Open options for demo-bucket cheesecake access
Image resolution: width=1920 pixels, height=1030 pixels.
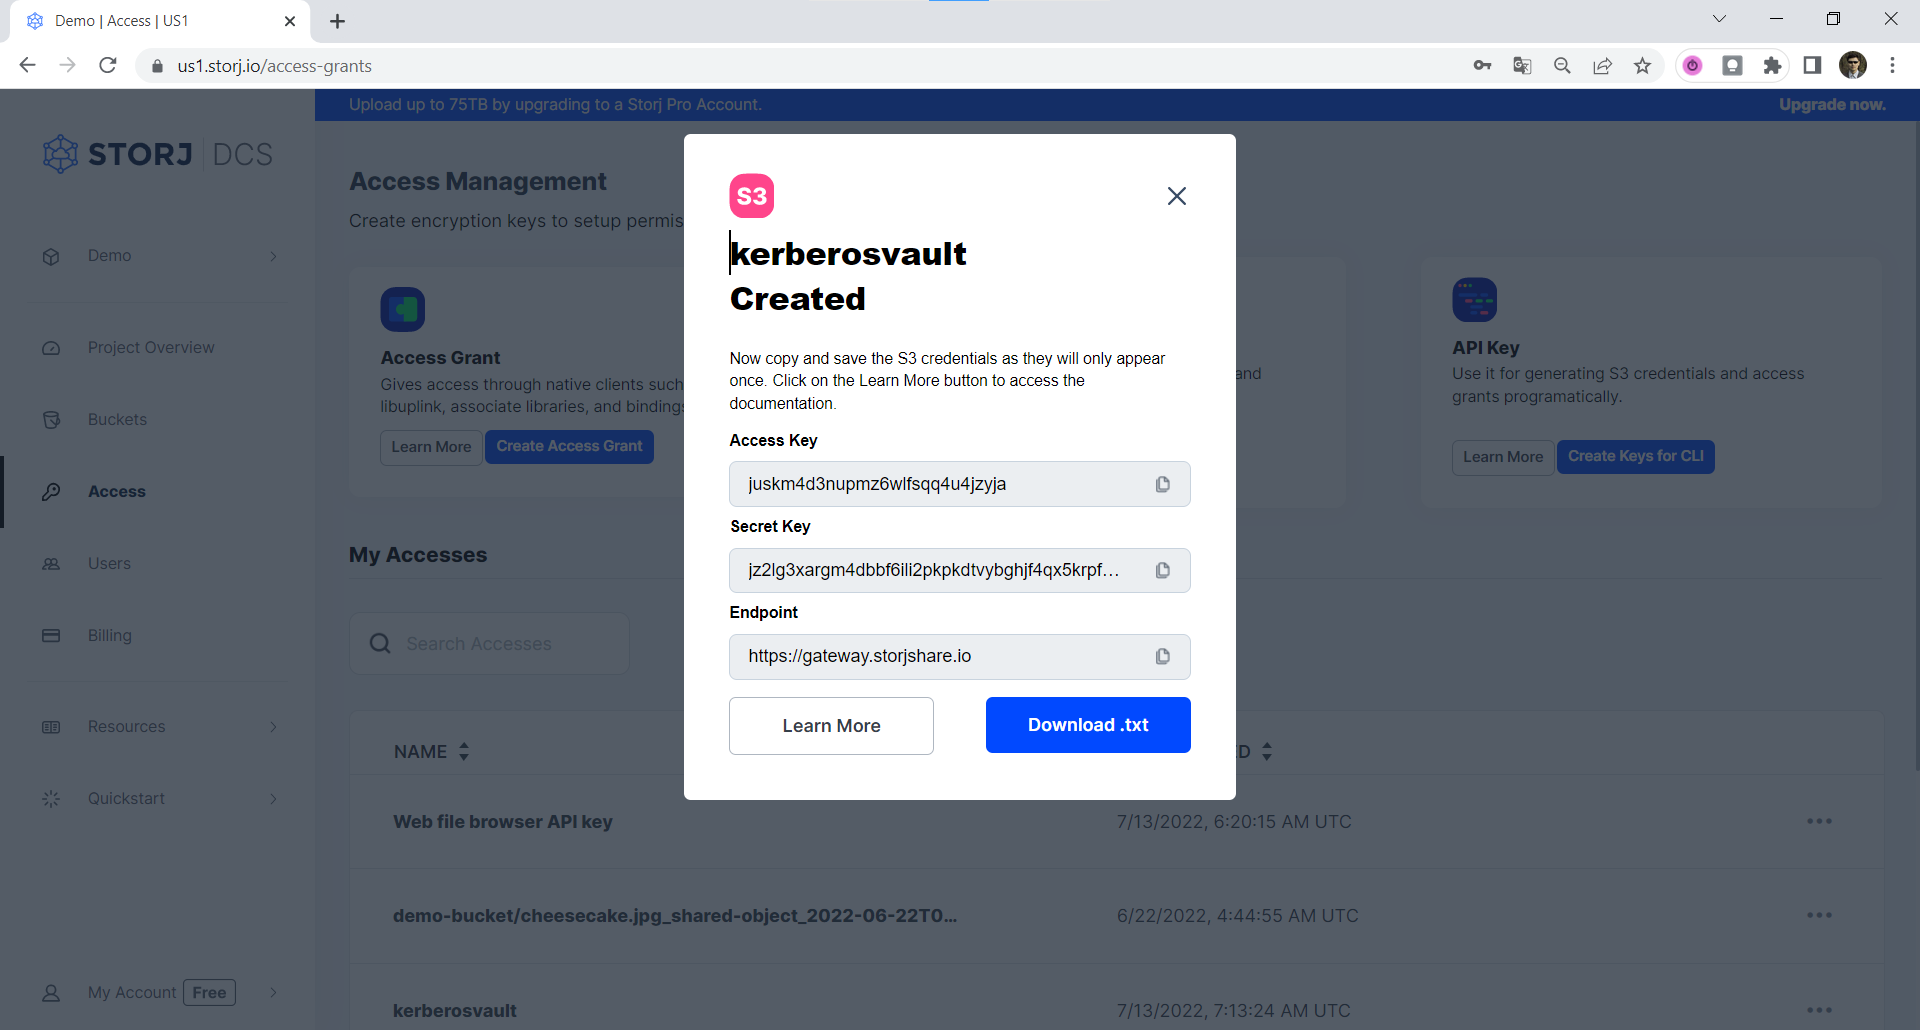1819,916
